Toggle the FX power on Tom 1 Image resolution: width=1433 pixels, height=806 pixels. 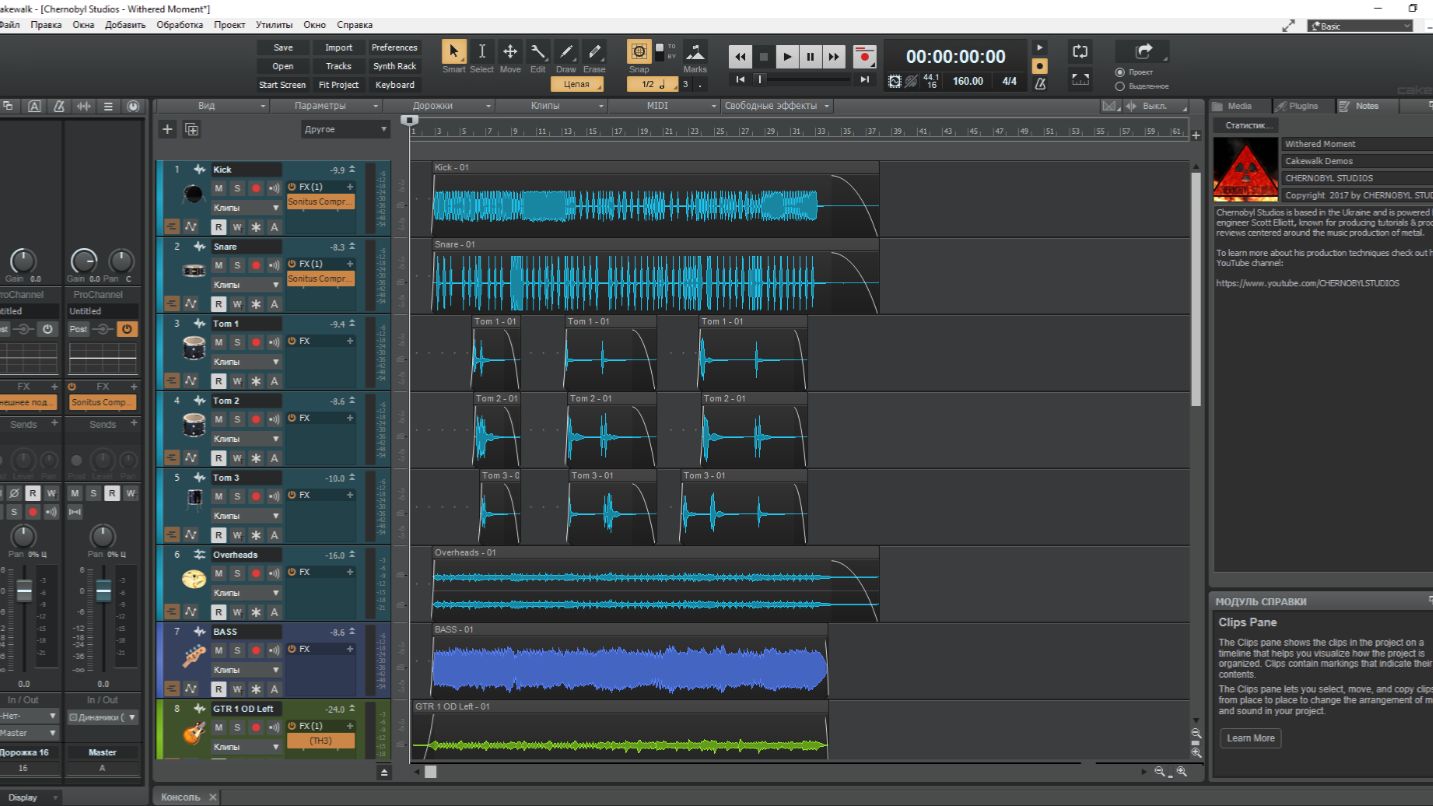(x=292, y=341)
